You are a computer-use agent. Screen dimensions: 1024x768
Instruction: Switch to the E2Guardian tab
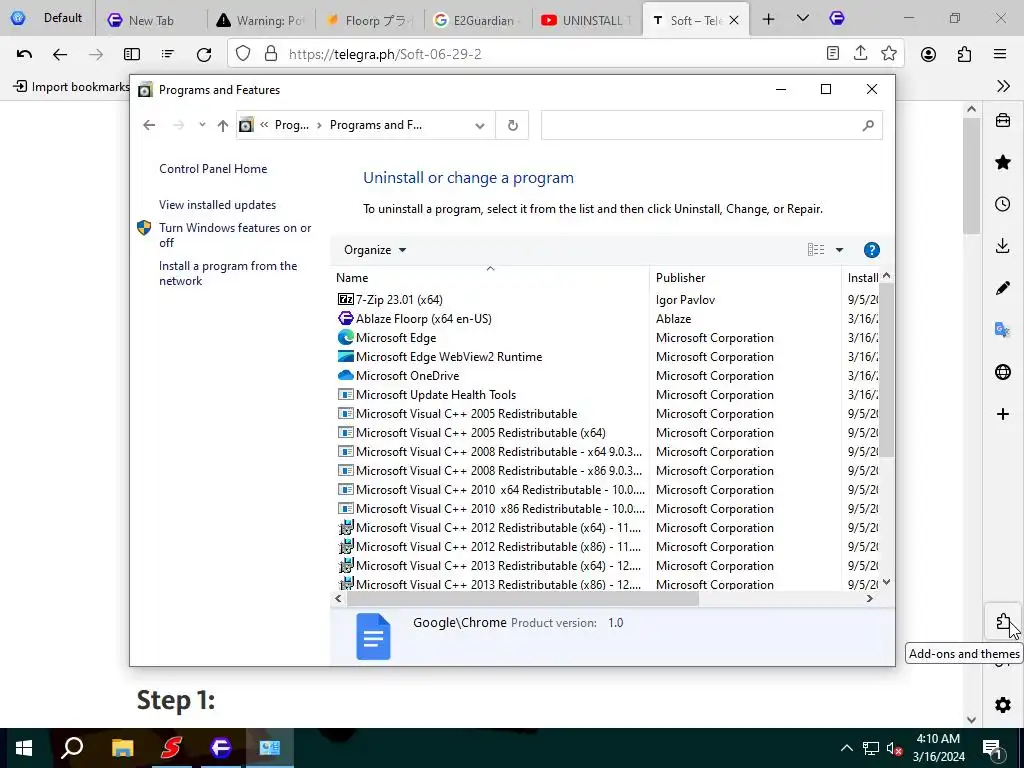[x=478, y=20]
